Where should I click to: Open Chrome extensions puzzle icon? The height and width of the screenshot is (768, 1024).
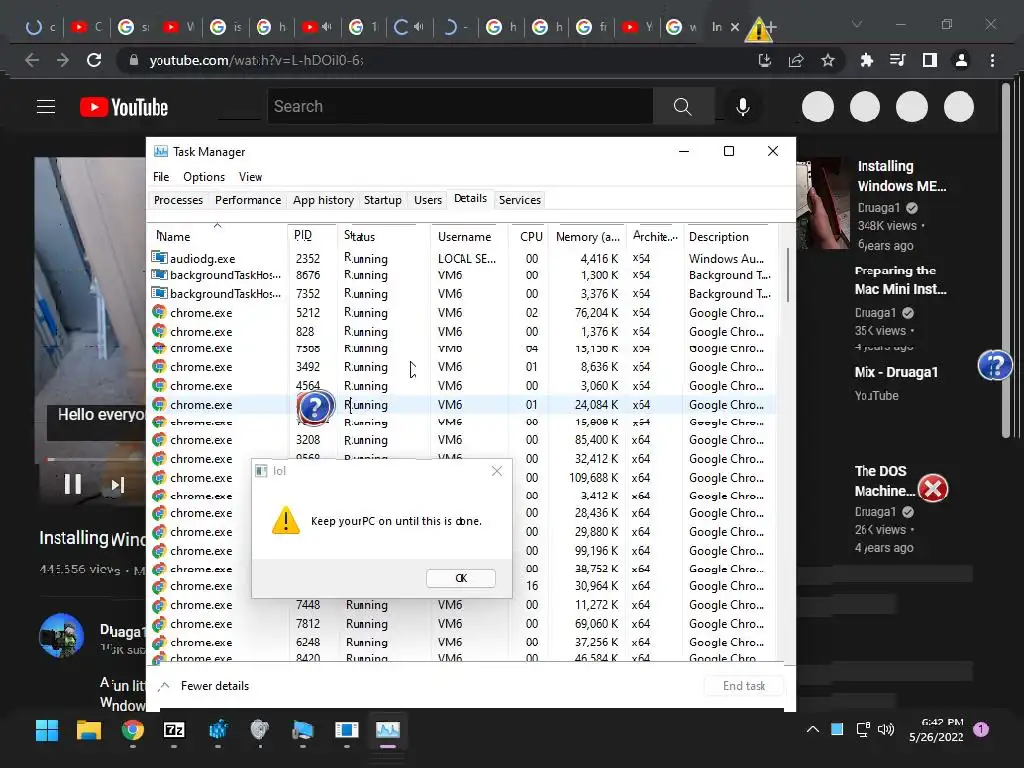pyautogui.click(x=867, y=61)
